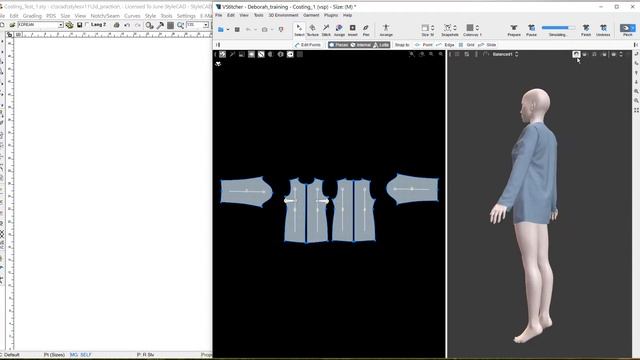Click the MG: SELF status bar text
The height and width of the screenshot is (360, 640).
click(80, 355)
